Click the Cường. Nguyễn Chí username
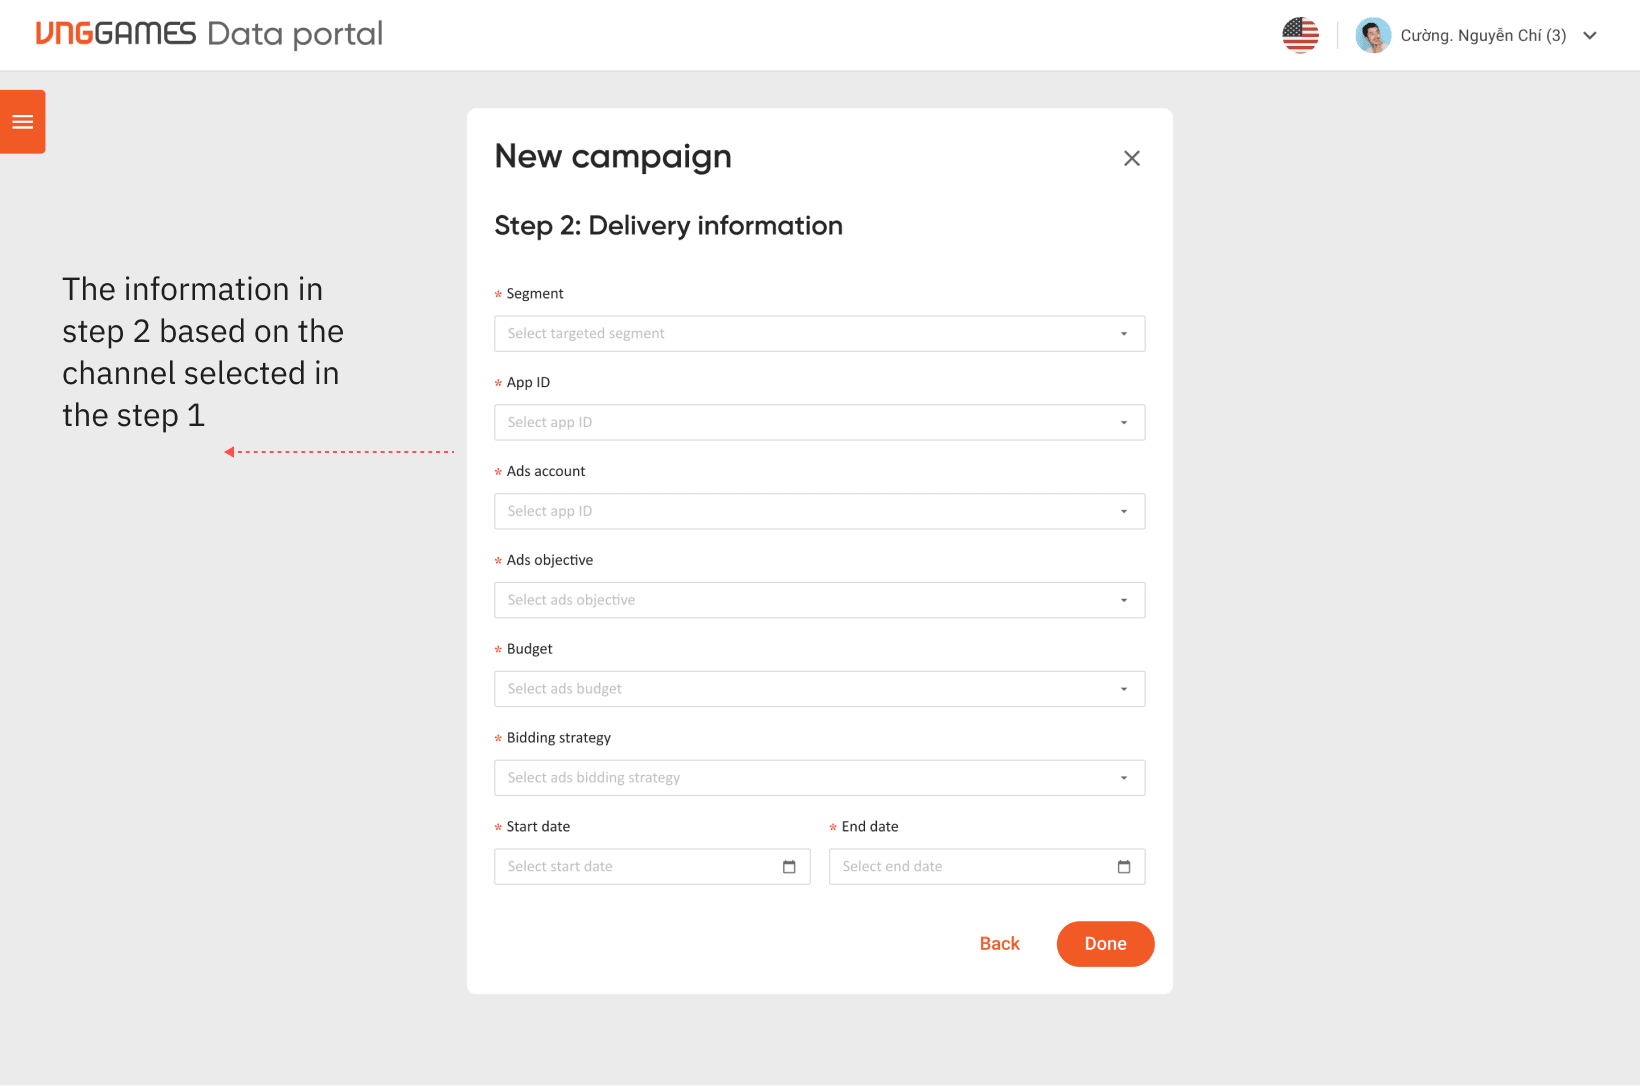Viewport: 1640px width, 1086px height. [x=1483, y=36]
